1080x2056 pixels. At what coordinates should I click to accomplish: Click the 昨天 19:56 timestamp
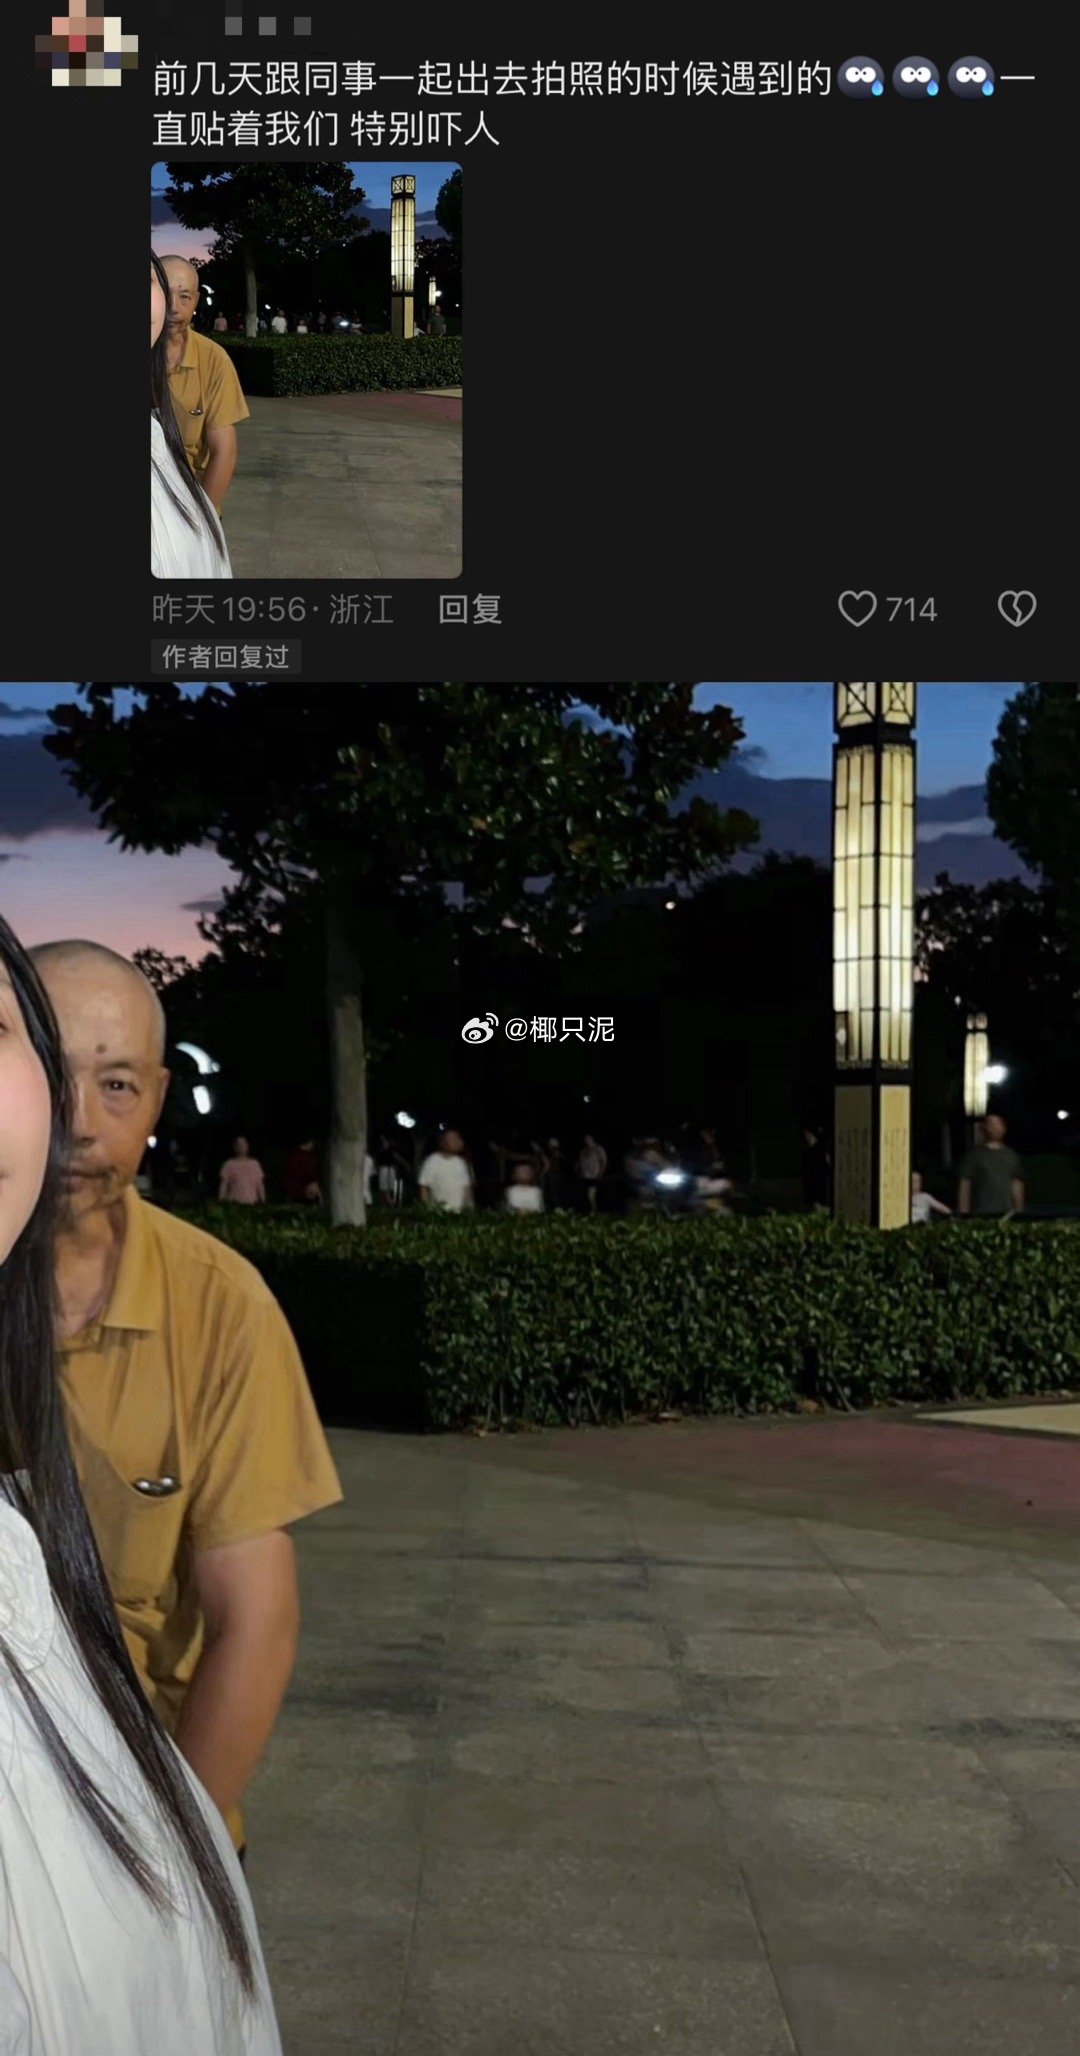click(229, 609)
